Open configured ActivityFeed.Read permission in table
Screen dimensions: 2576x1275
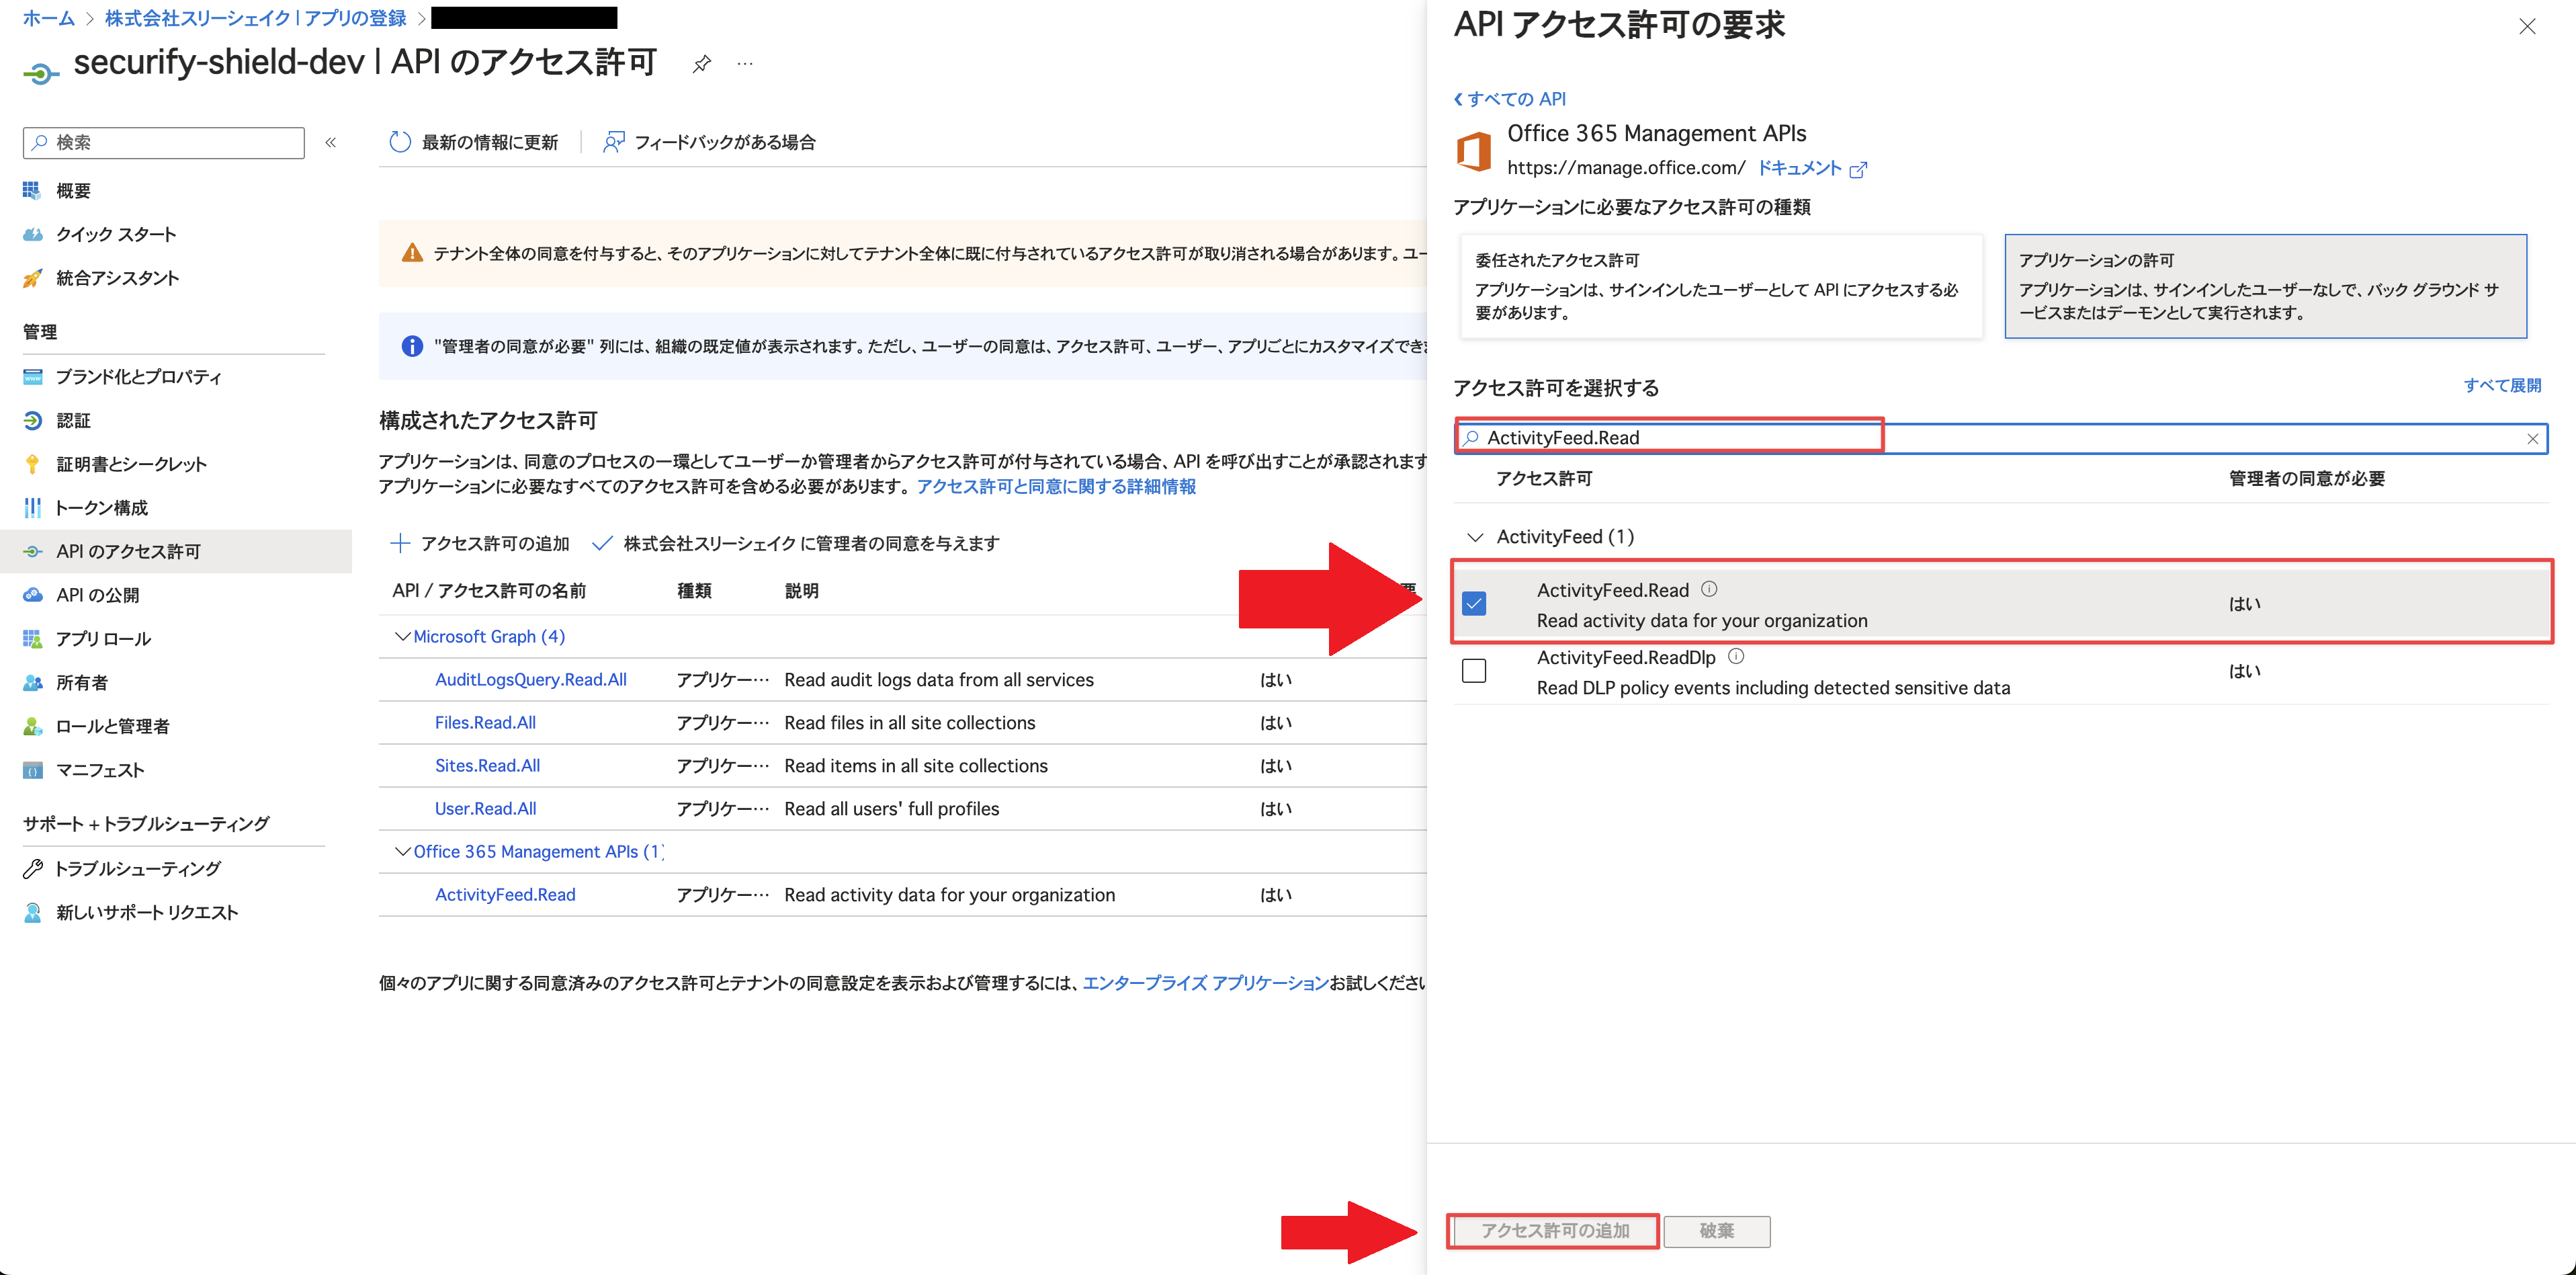[505, 895]
